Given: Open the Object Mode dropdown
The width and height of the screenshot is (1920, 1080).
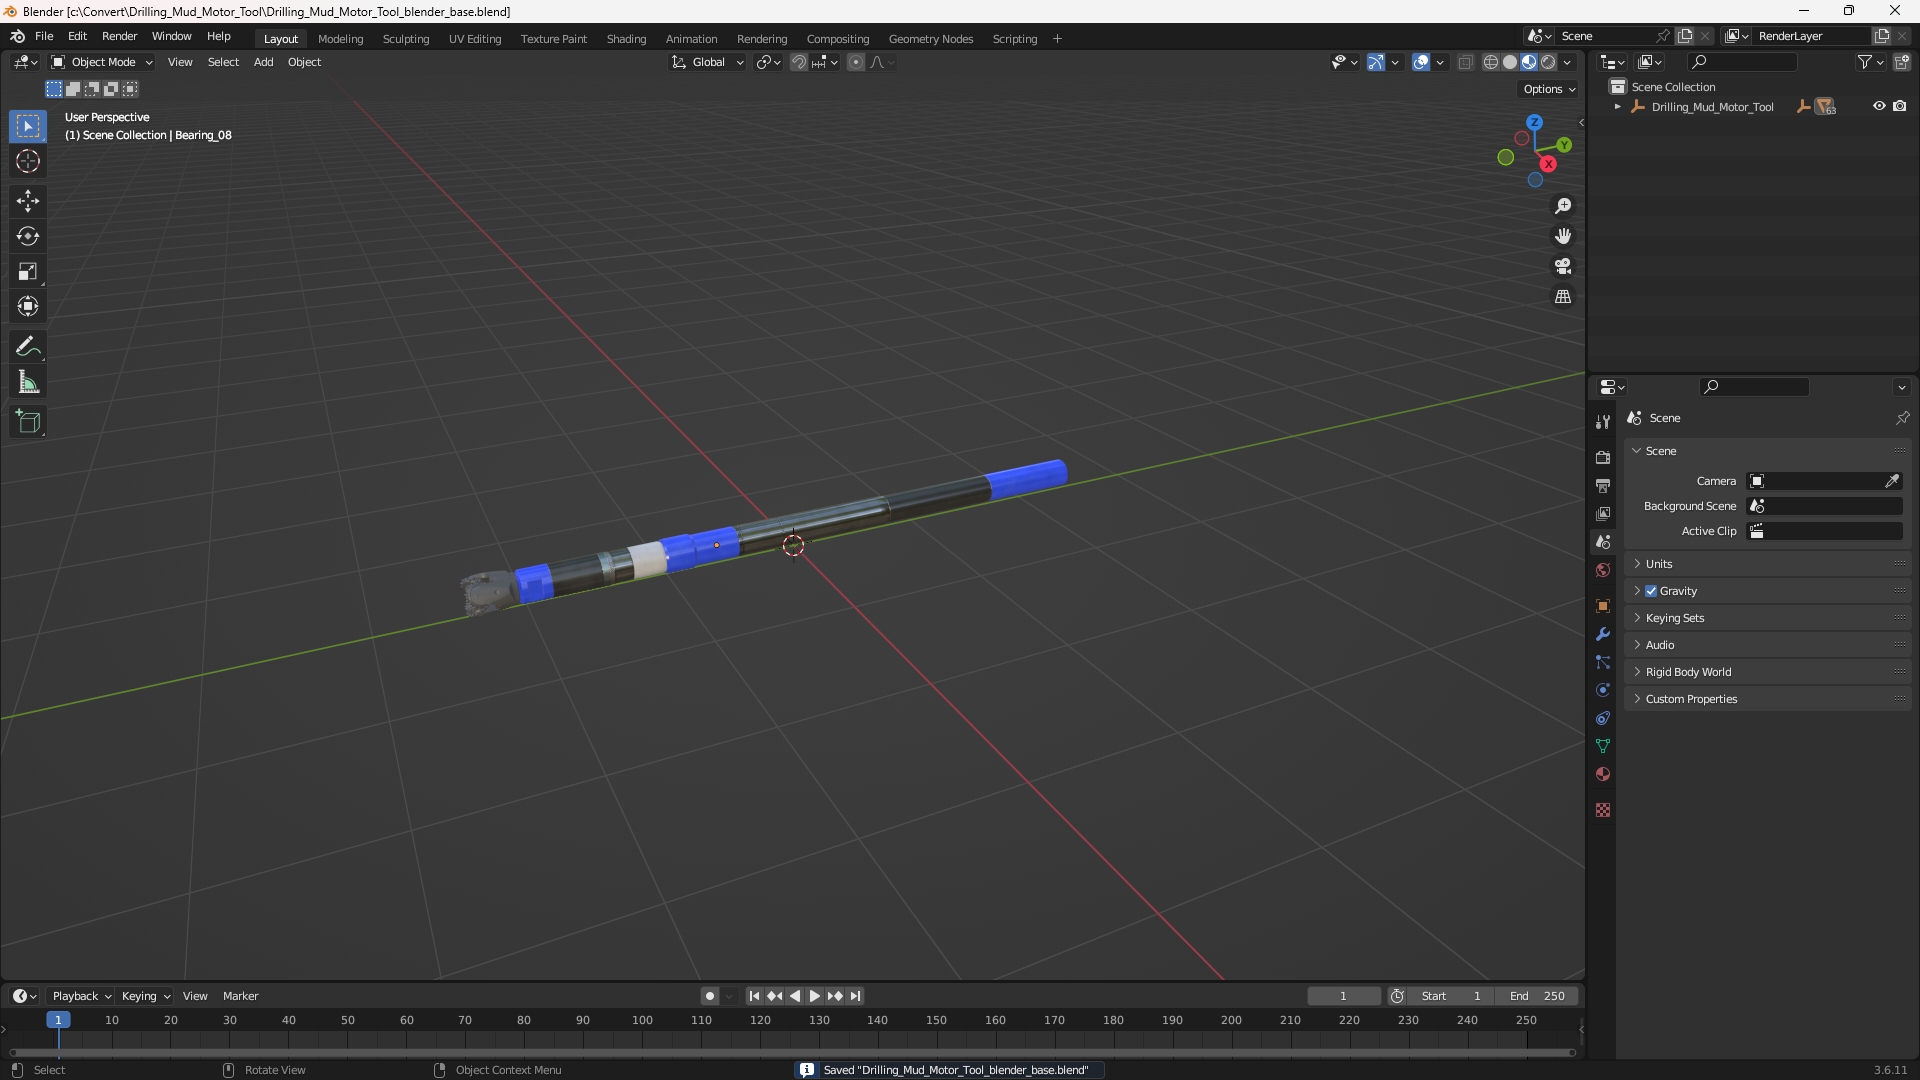Looking at the screenshot, I should pyautogui.click(x=102, y=62).
